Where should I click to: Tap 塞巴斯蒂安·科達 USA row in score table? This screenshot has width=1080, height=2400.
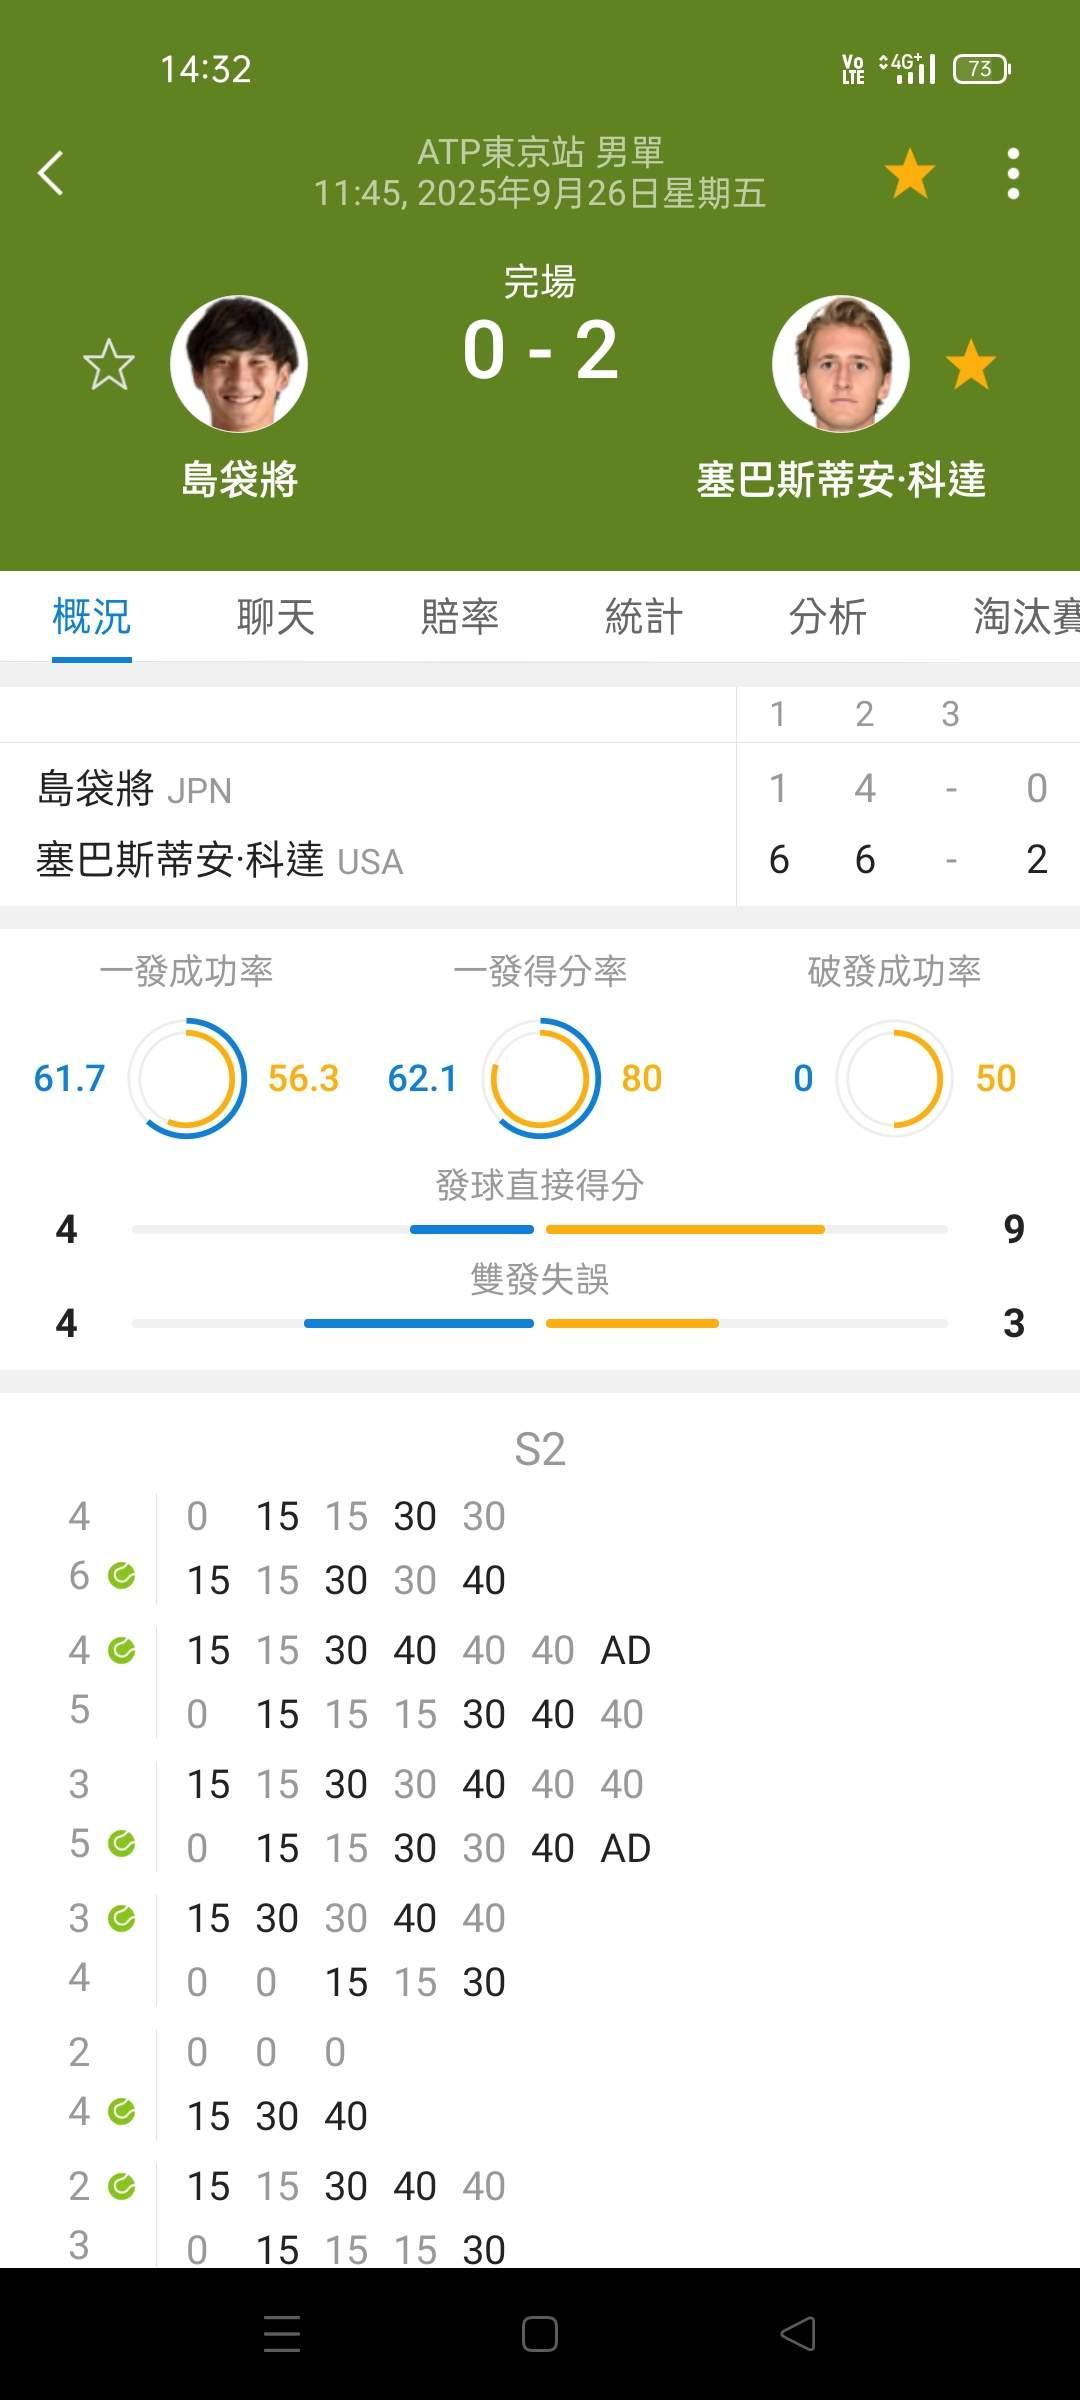click(x=540, y=860)
